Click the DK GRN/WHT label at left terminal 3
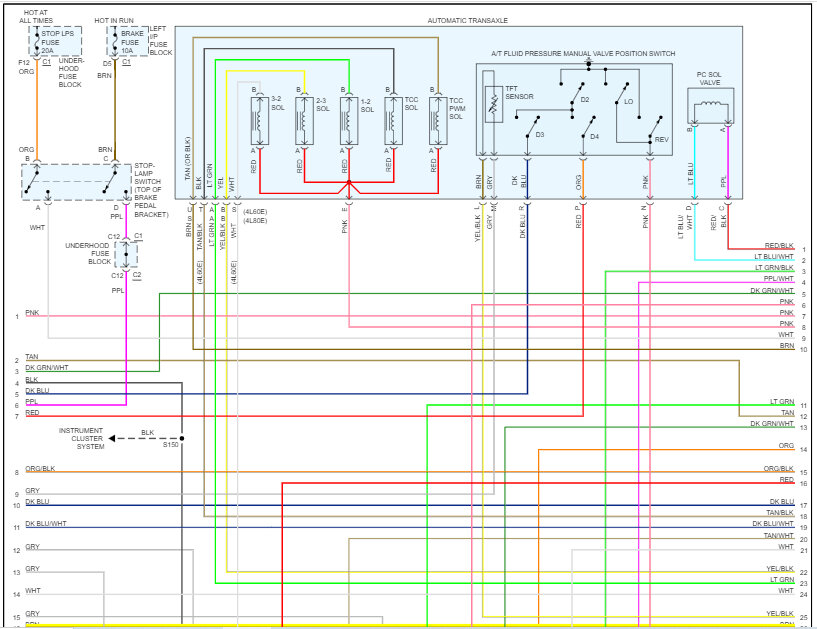This screenshot has height=629, width=817. tap(47, 368)
